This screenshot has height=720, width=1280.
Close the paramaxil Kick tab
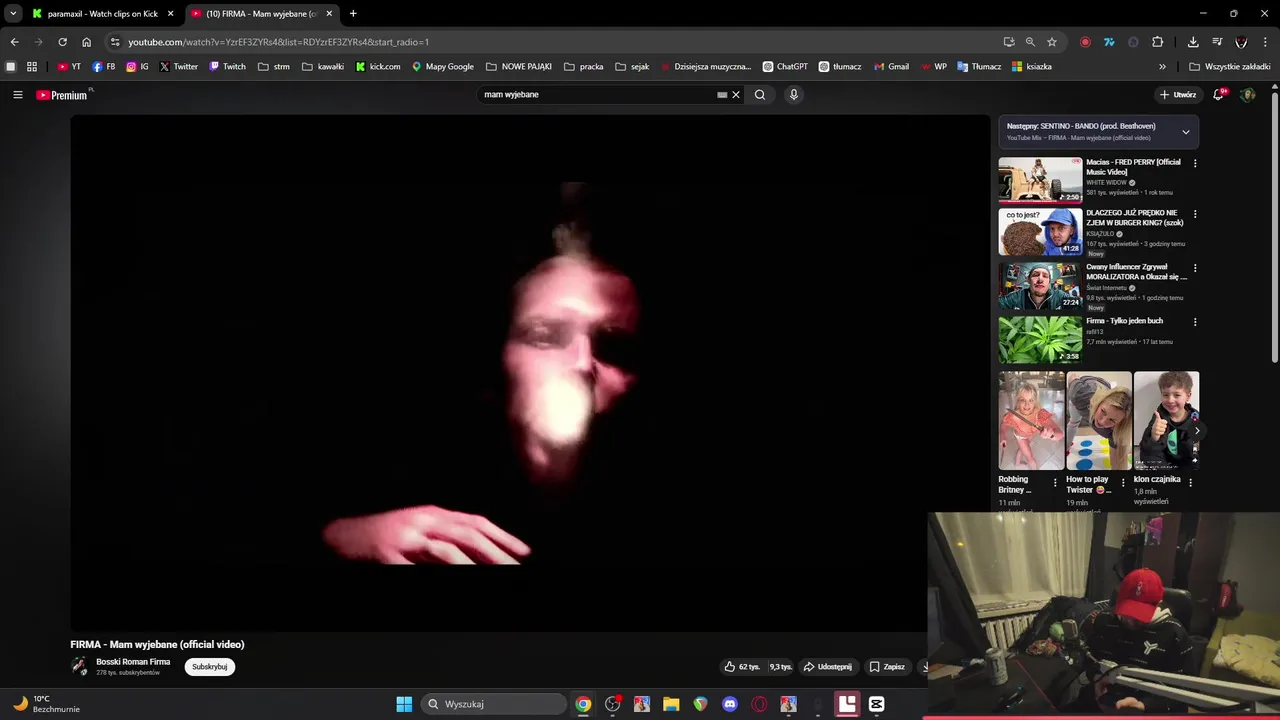[x=170, y=14]
